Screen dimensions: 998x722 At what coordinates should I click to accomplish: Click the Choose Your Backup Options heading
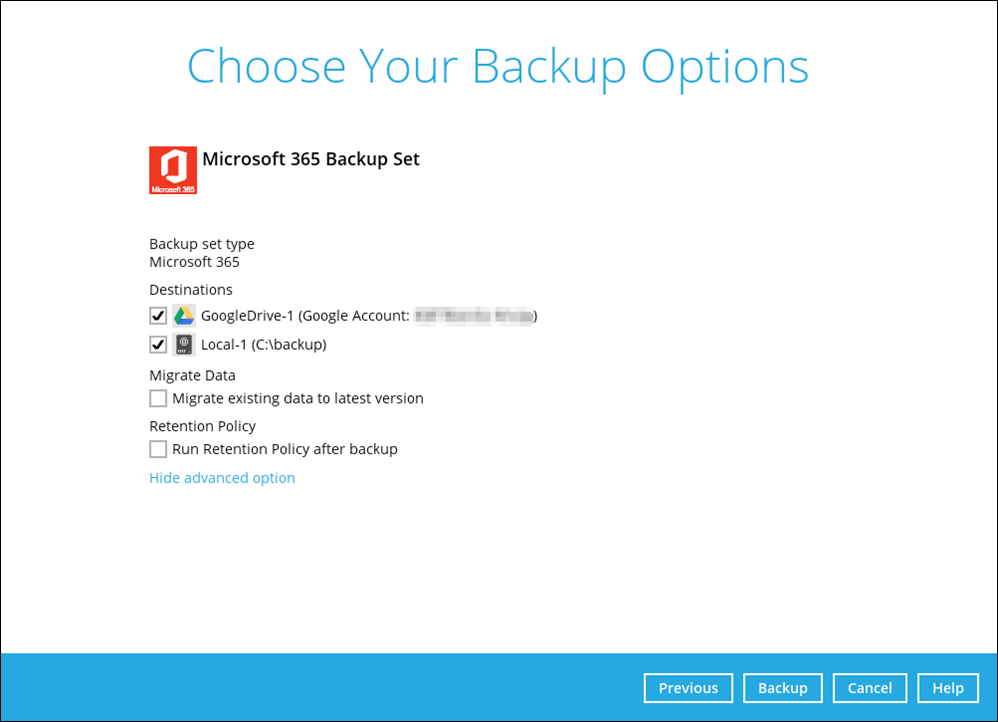498,66
